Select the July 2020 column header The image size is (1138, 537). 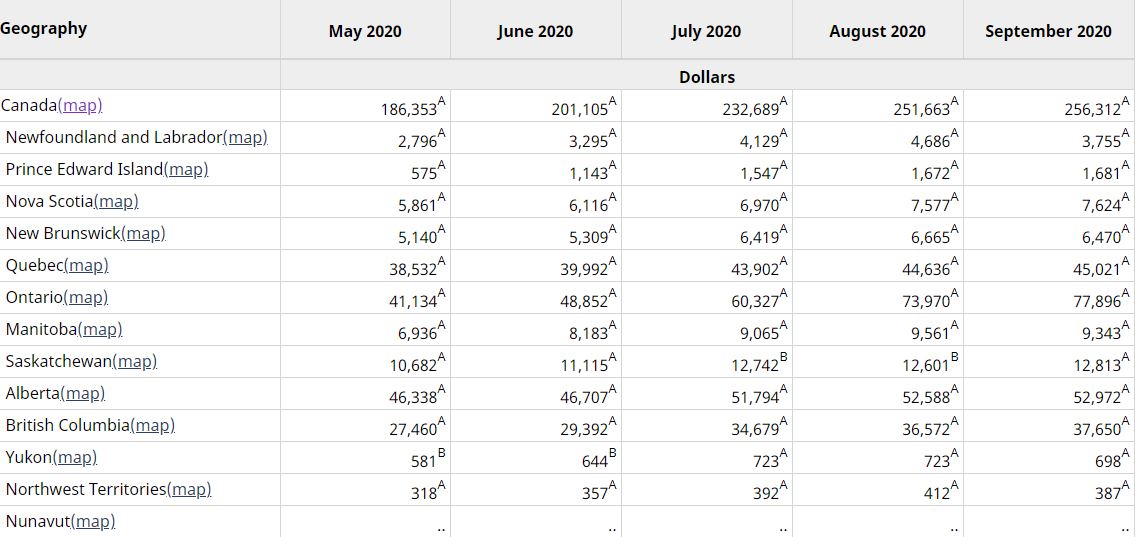tap(706, 31)
